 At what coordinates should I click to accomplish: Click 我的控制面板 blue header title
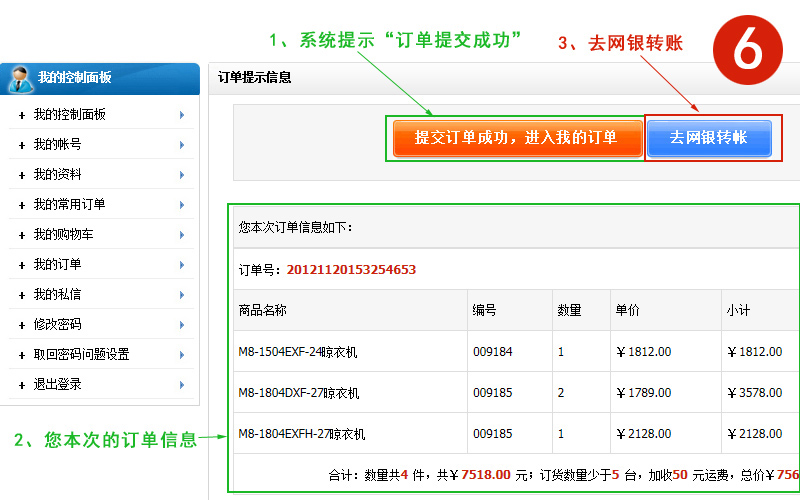(x=74, y=78)
